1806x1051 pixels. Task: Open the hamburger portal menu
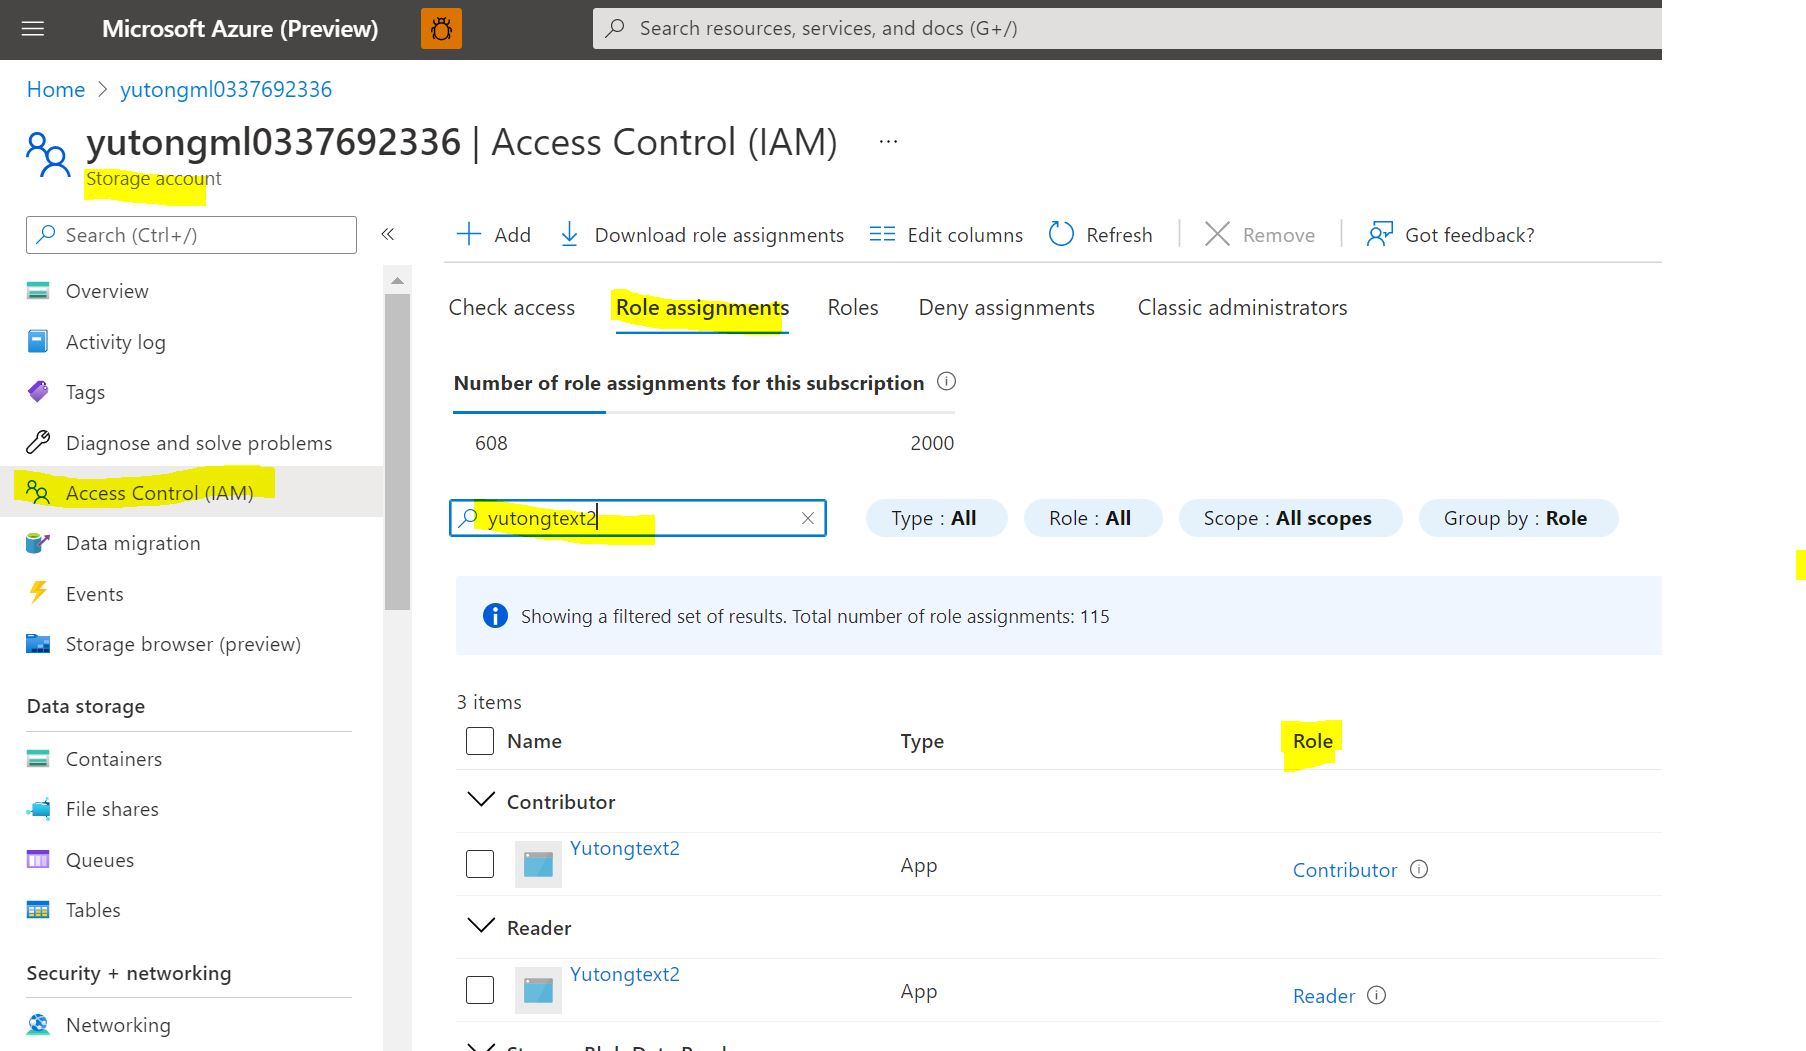(33, 29)
